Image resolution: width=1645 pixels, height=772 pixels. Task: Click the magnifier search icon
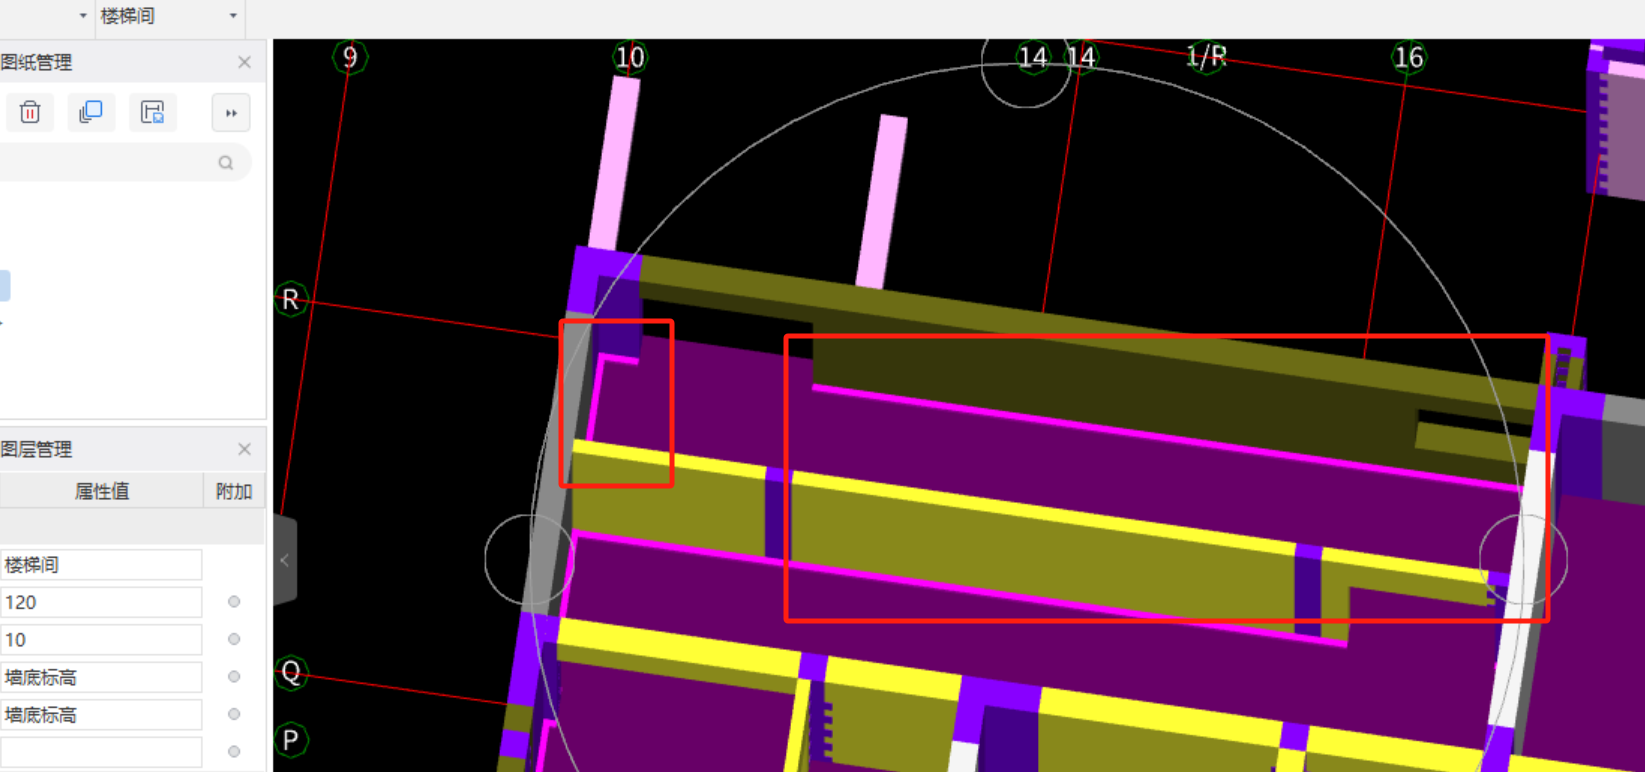pyautogui.click(x=226, y=163)
